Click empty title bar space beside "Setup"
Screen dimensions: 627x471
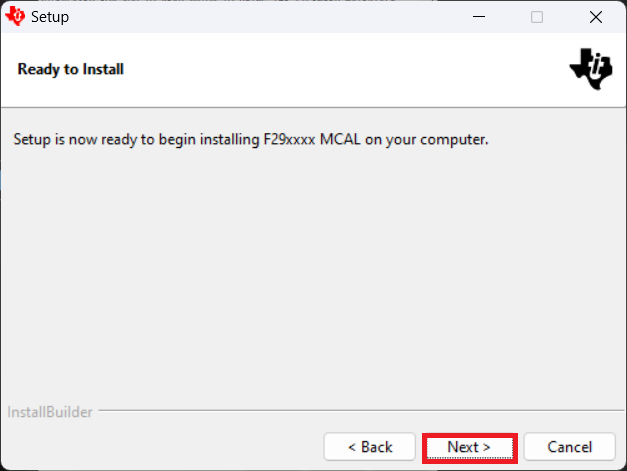point(250,17)
